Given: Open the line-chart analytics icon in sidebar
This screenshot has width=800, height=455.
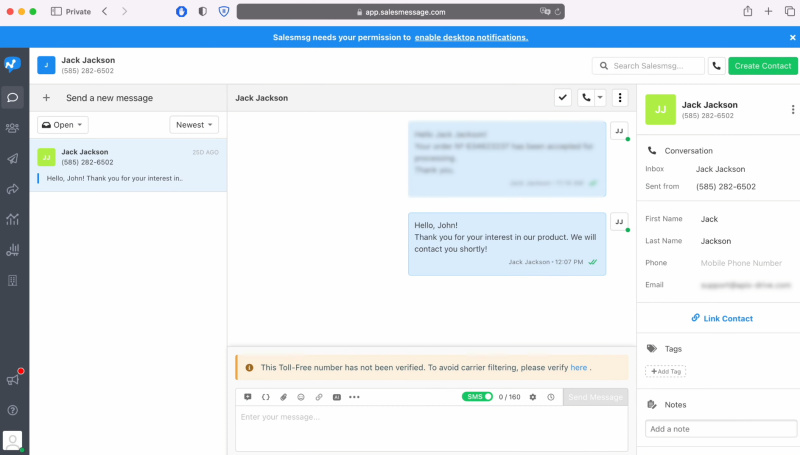Looking at the screenshot, I should click(13, 219).
